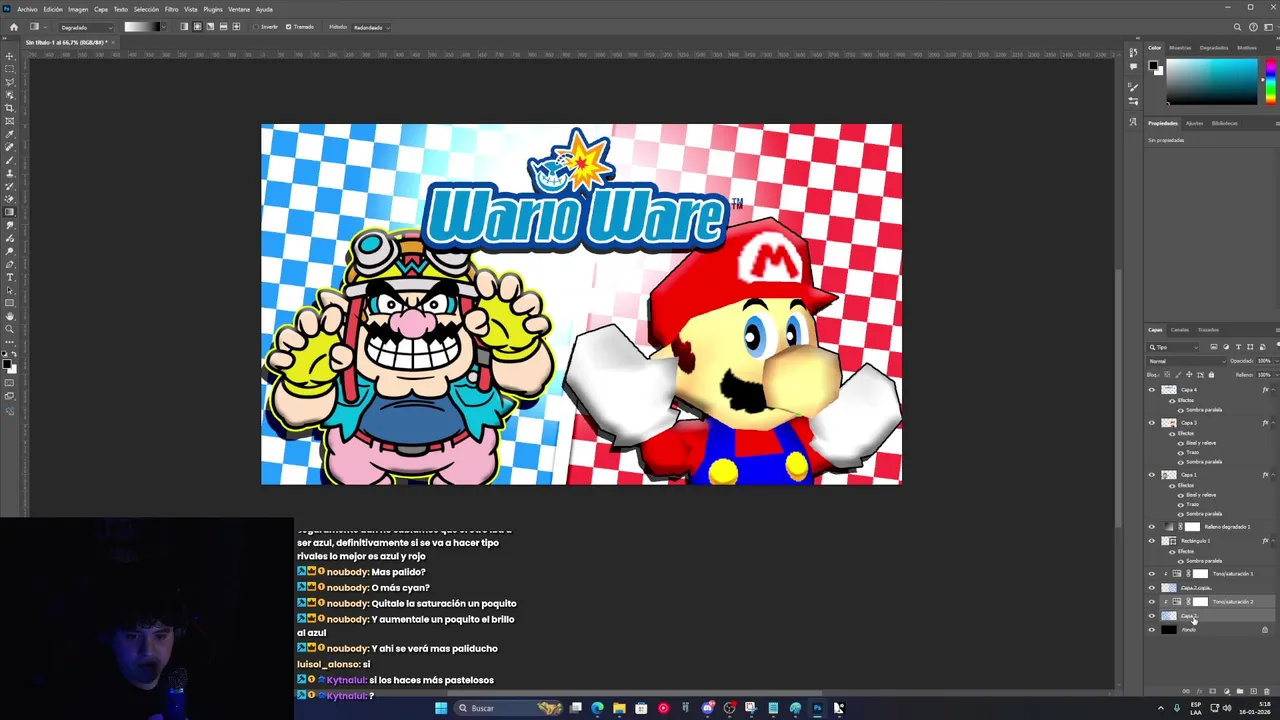Toggle the Tramado checkbox
The width and height of the screenshot is (1280, 720).
point(289,27)
